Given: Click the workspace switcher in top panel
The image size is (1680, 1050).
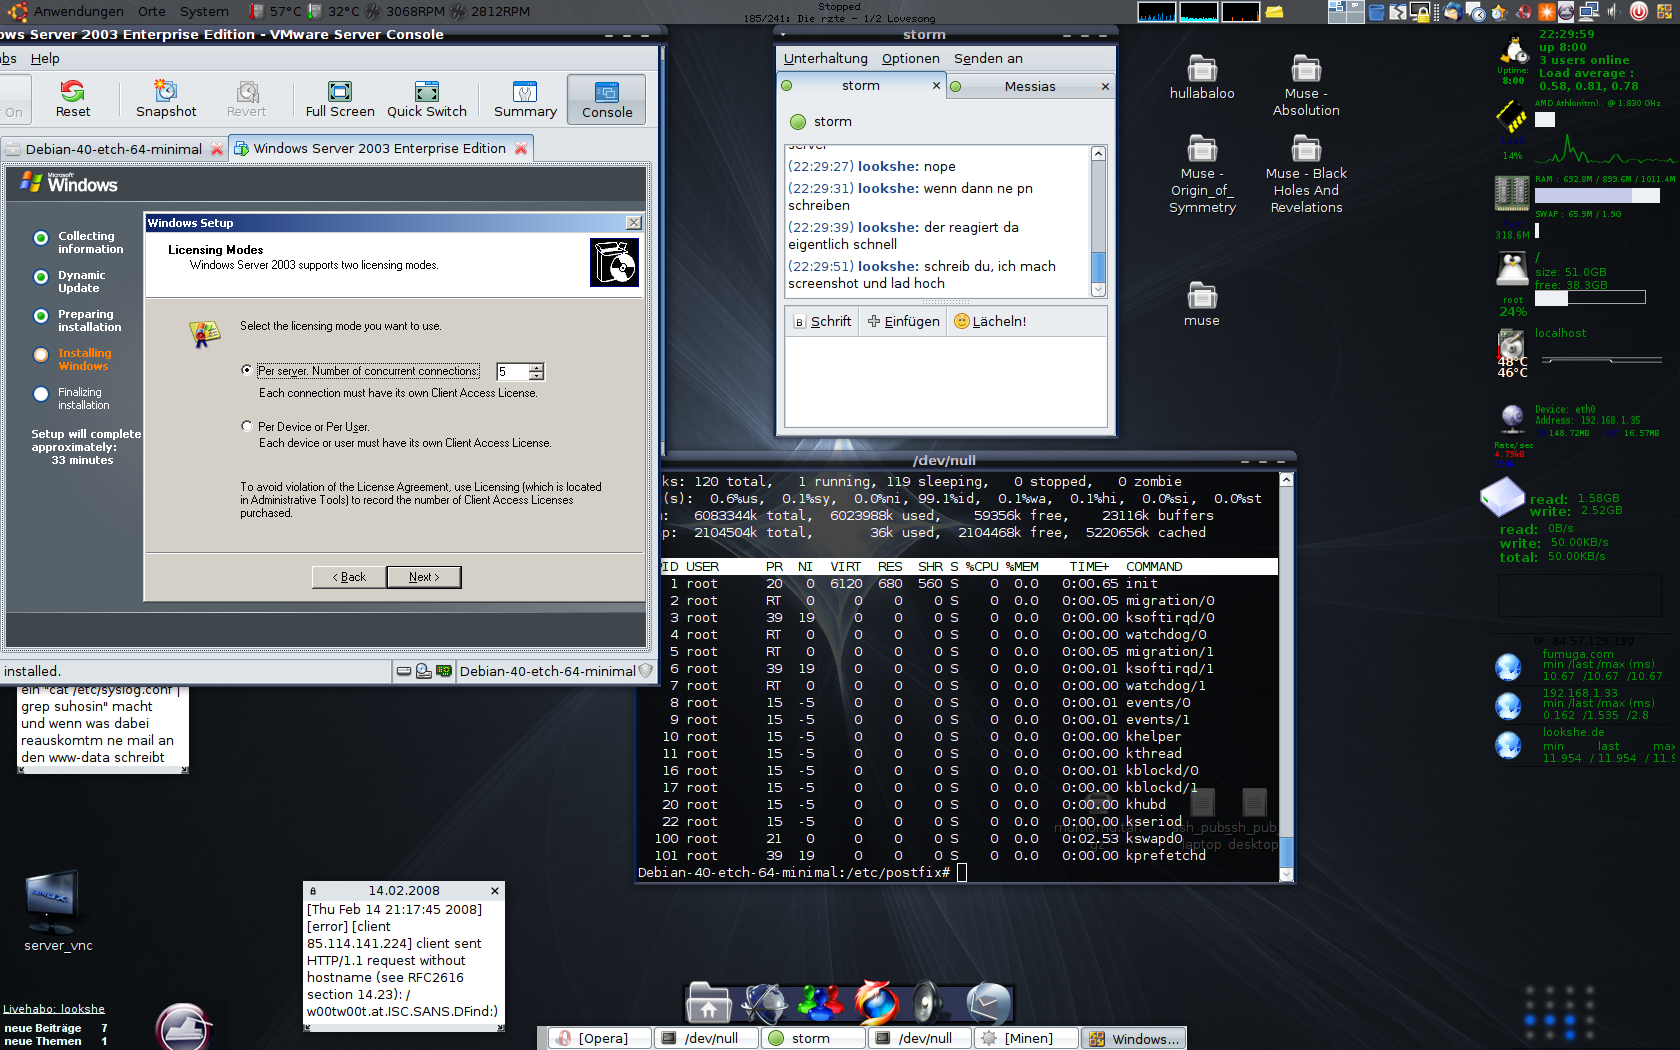Looking at the screenshot, I should click(1346, 11).
